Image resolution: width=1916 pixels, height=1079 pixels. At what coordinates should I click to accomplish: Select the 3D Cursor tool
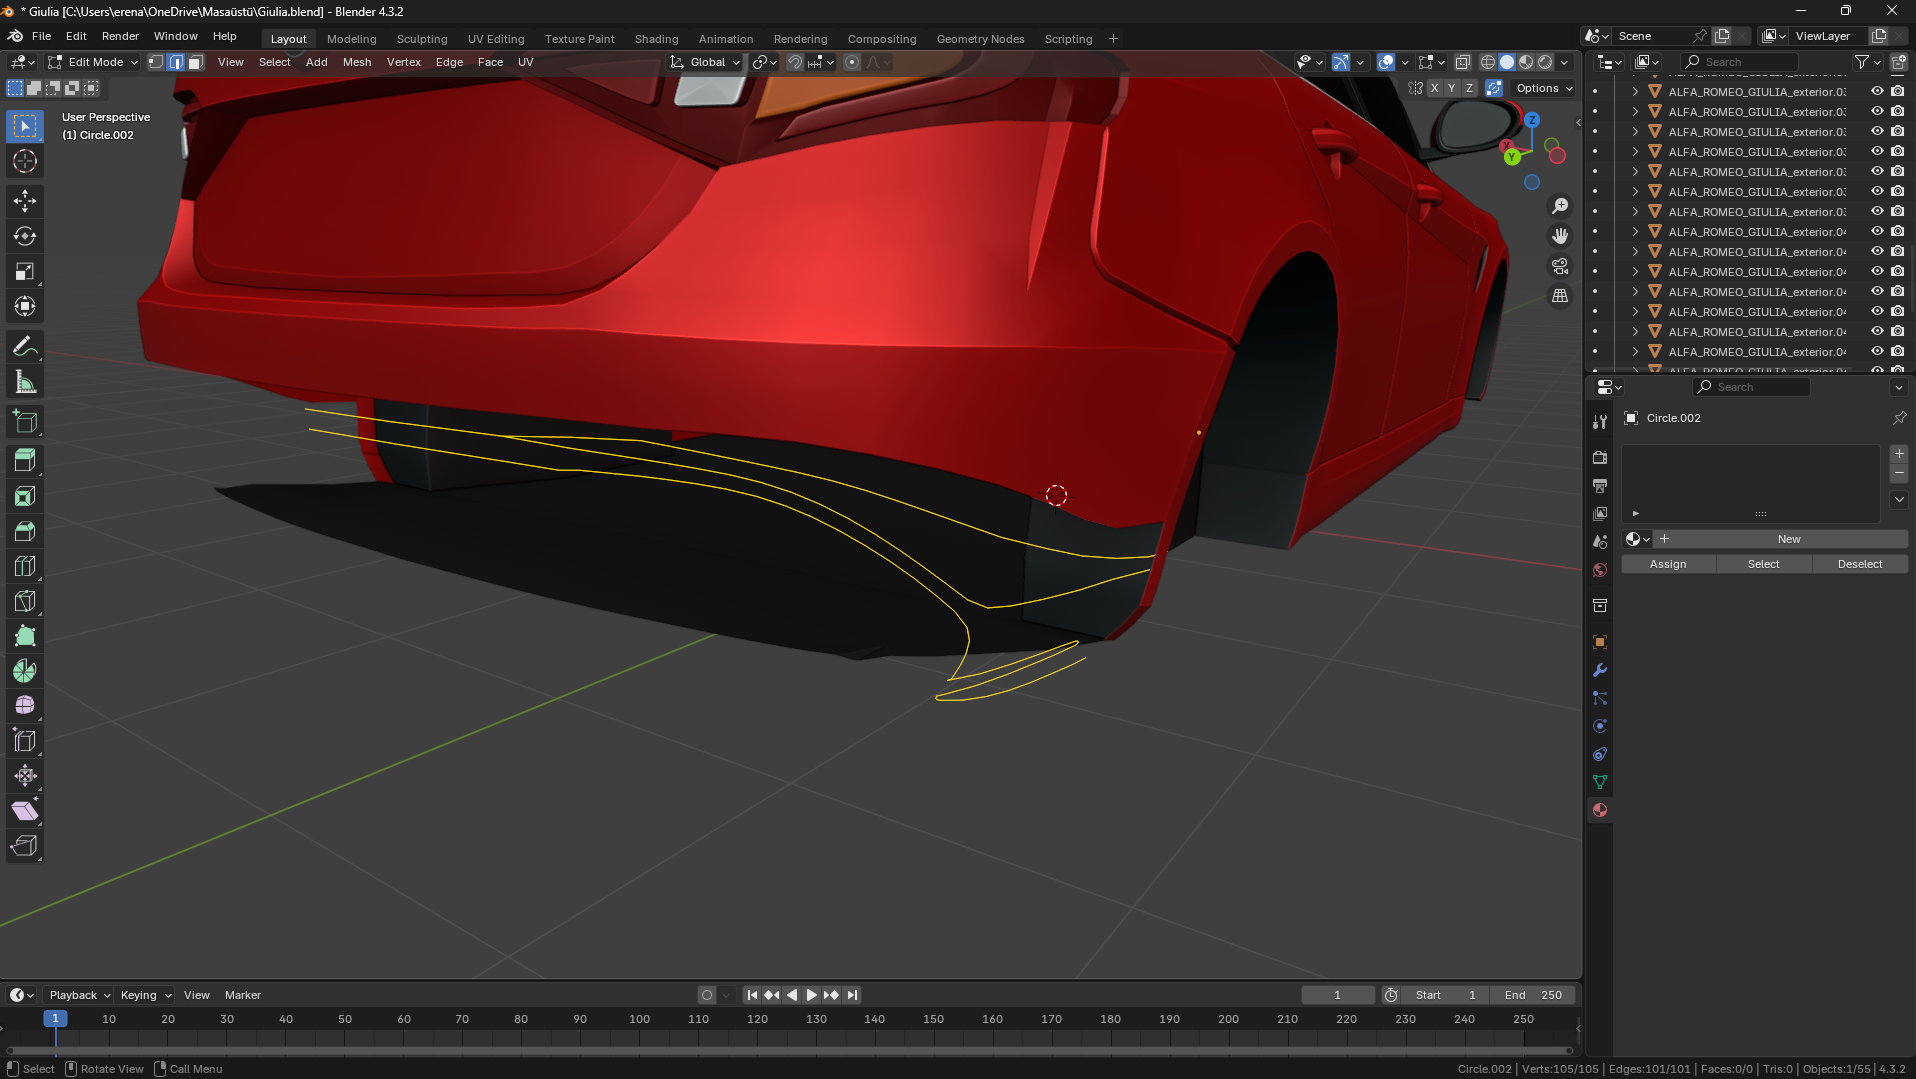[25, 161]
